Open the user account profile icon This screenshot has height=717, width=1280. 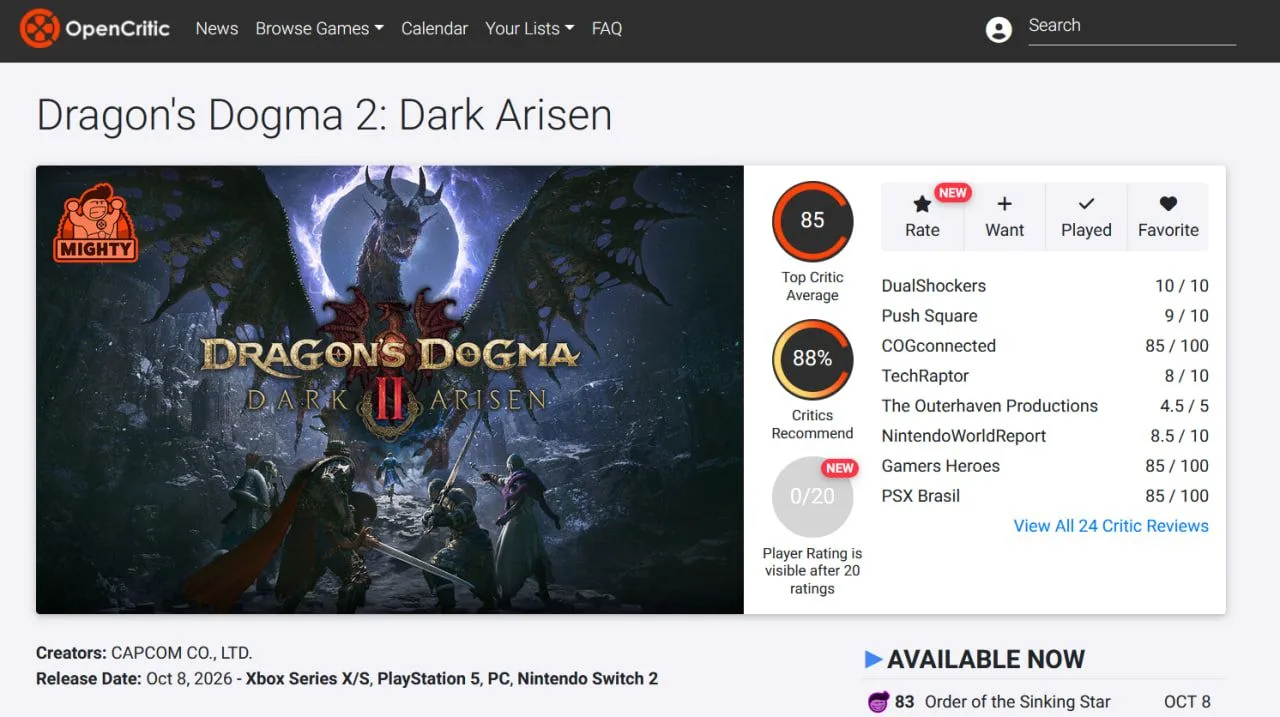click(998, 30)
